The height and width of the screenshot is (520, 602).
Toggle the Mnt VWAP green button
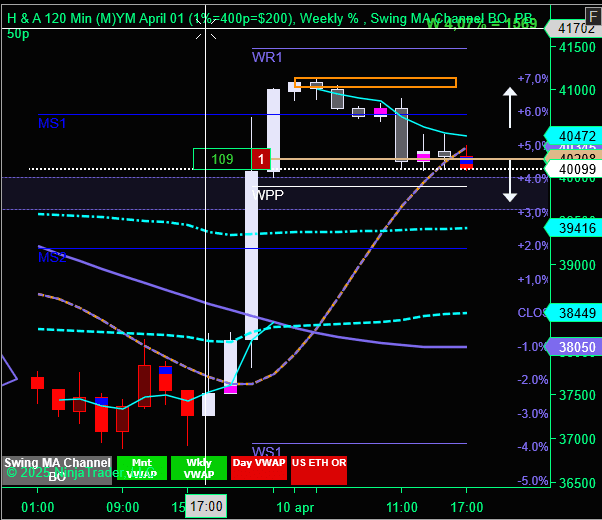click(x=142, y=468)
